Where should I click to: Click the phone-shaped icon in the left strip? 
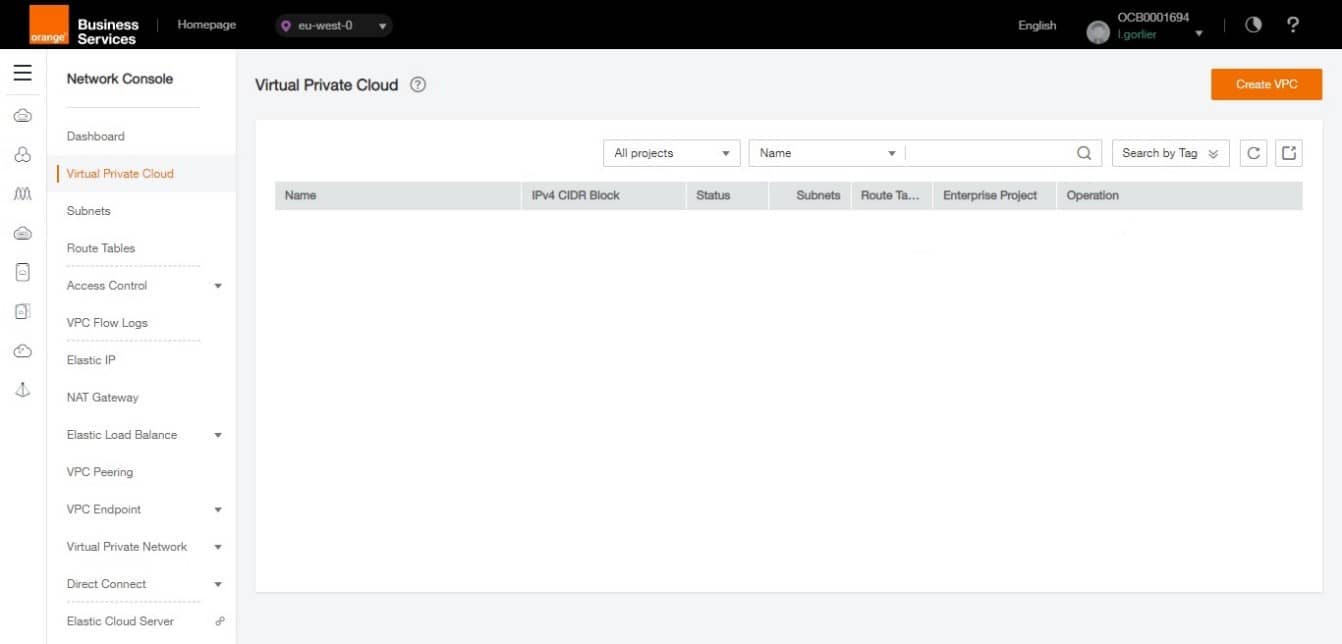(x=23, y=272)
